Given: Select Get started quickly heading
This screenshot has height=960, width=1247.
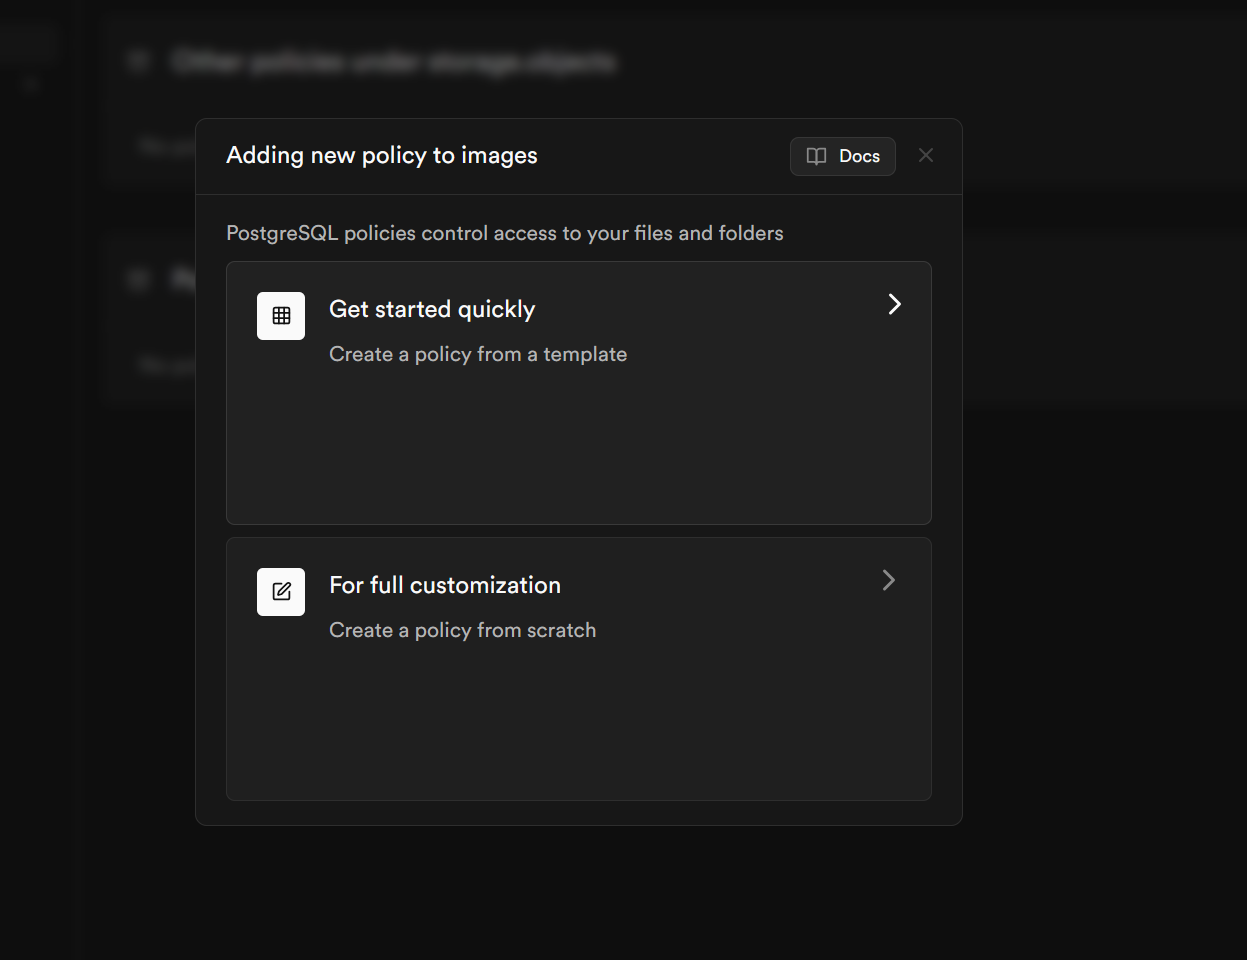Looking at the screenshot, I should click(432, 310).
